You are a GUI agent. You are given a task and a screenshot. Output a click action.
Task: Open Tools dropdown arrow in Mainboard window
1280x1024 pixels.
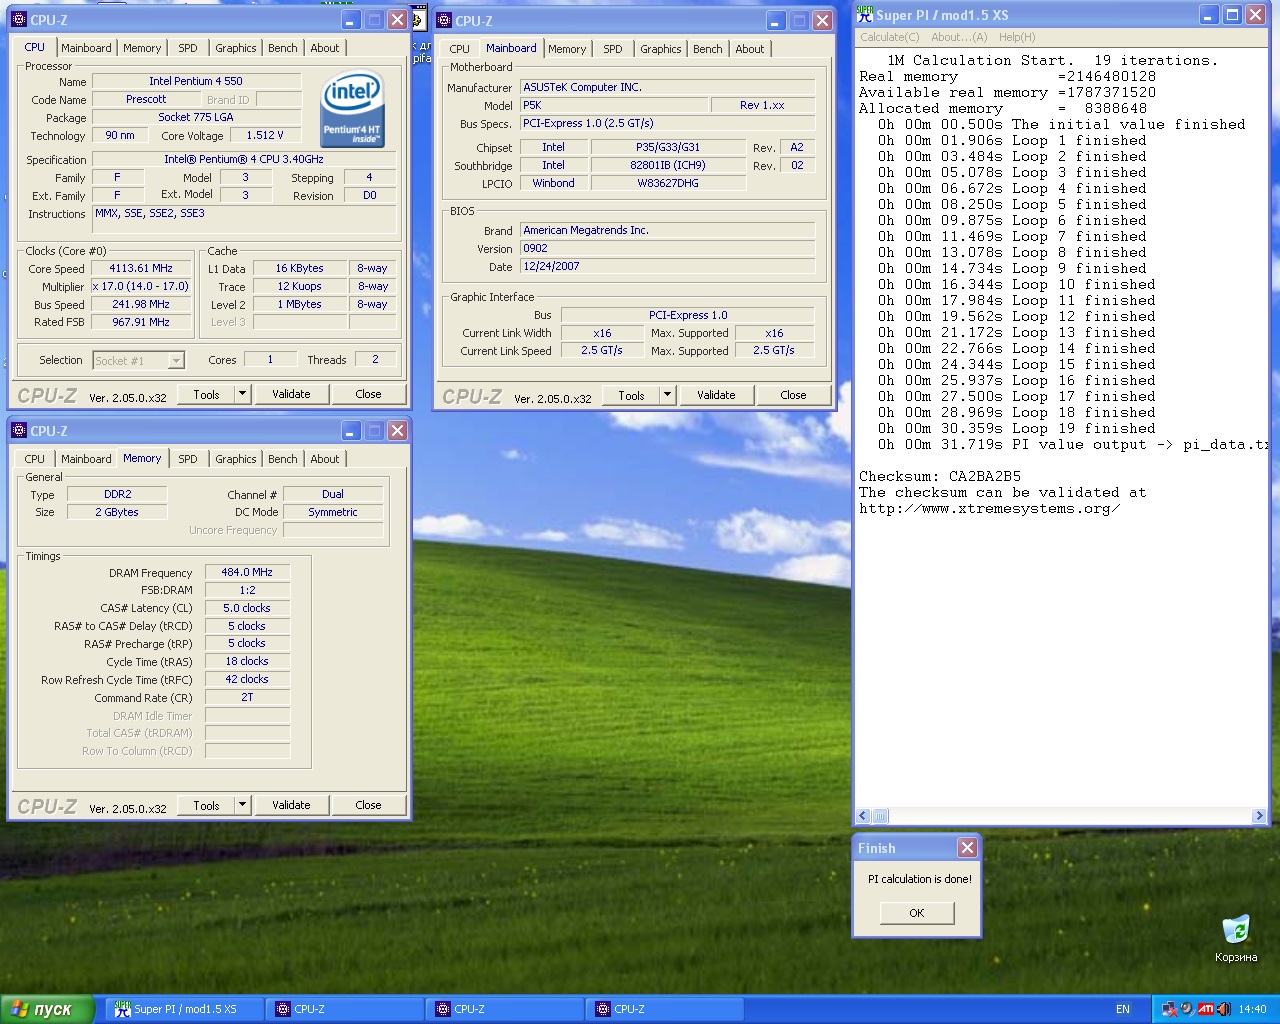[667, 395]
